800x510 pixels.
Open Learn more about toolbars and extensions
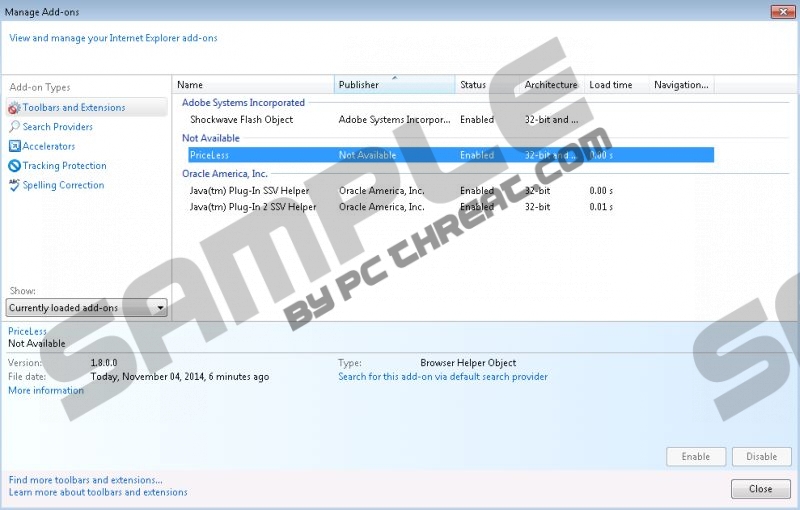point(98,492)
